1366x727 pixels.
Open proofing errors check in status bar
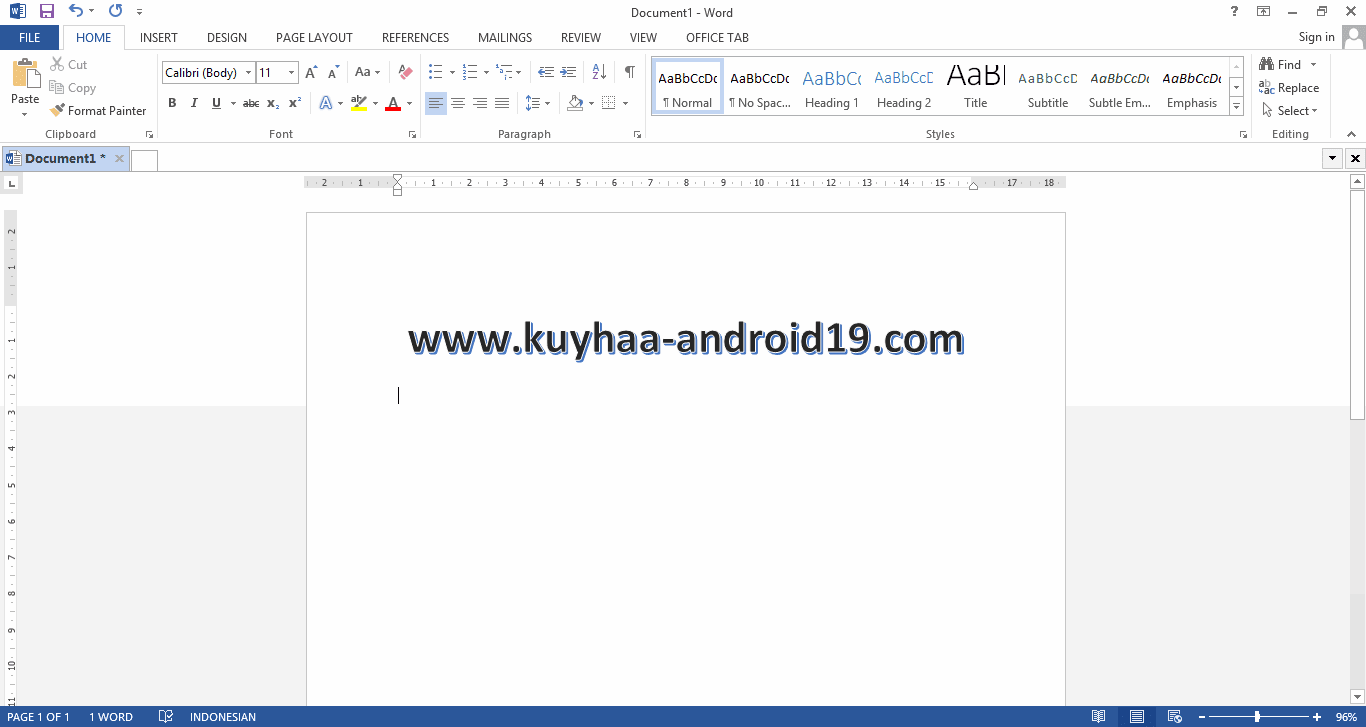[x=166, y=717]
